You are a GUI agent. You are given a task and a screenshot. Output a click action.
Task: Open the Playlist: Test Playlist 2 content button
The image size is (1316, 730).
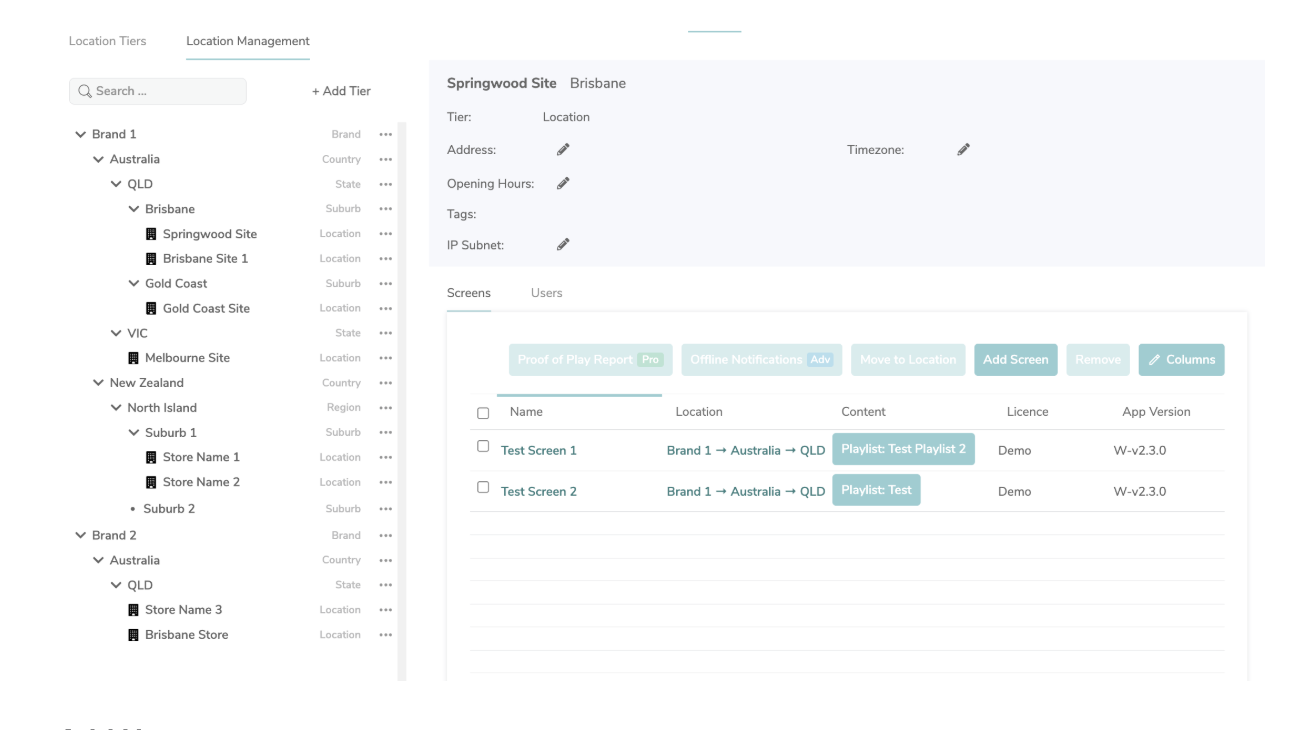click(904, 449)
